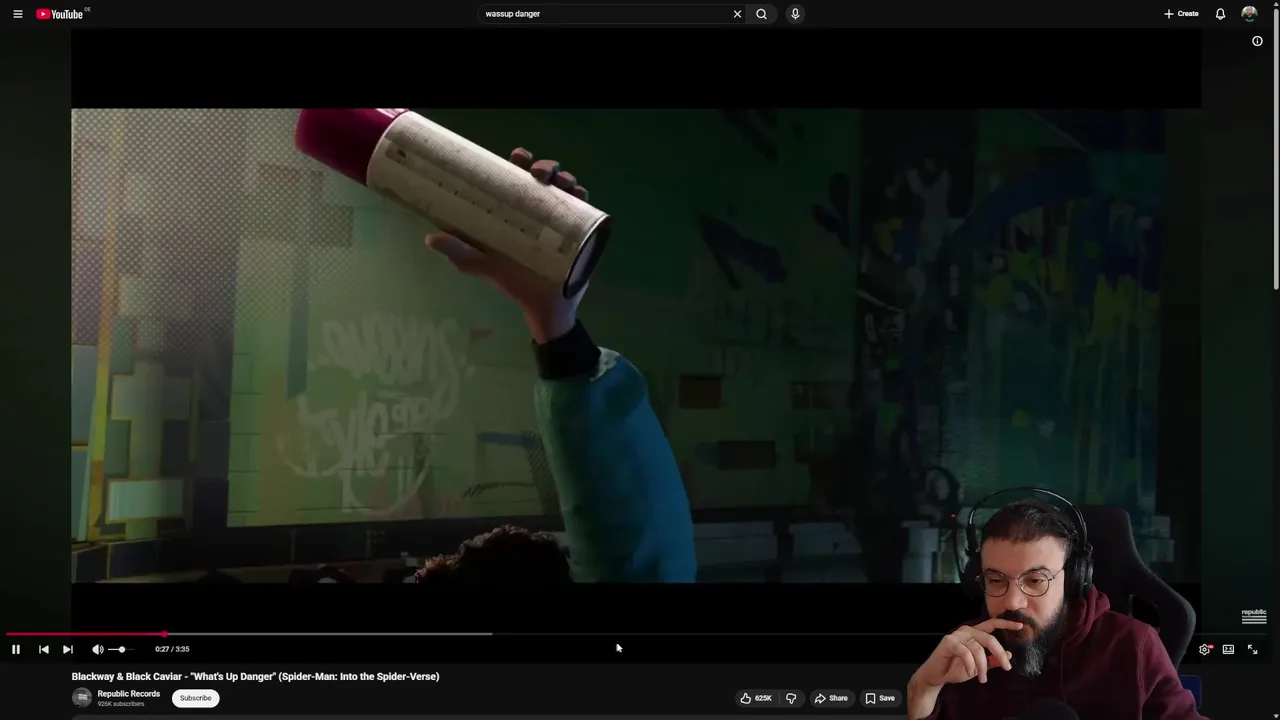Go to YouTube home via logo
The height and width of the screenshot is (720, 1280).
coord(60,14)
